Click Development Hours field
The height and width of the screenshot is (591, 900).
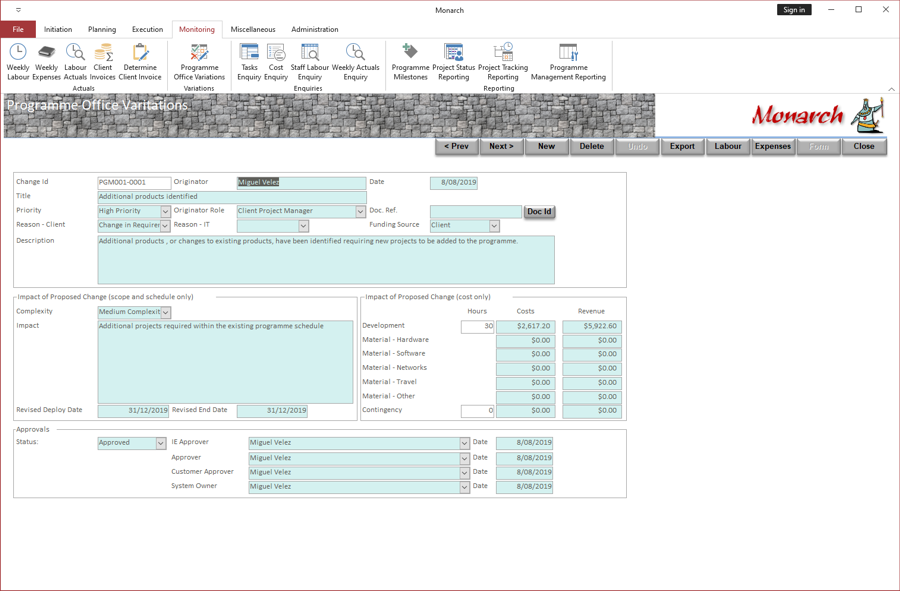coord(478,326)
